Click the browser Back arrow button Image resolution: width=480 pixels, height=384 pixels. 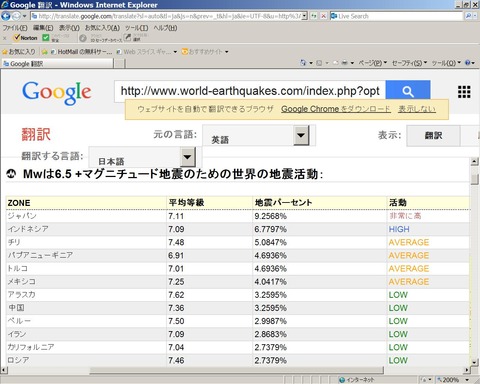click(6, 16)
